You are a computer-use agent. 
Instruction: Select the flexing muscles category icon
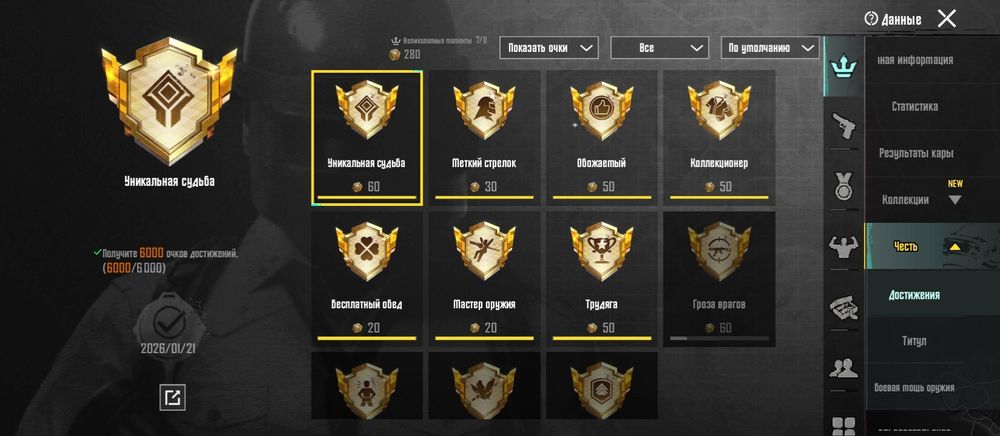click(x=844, y=246)
